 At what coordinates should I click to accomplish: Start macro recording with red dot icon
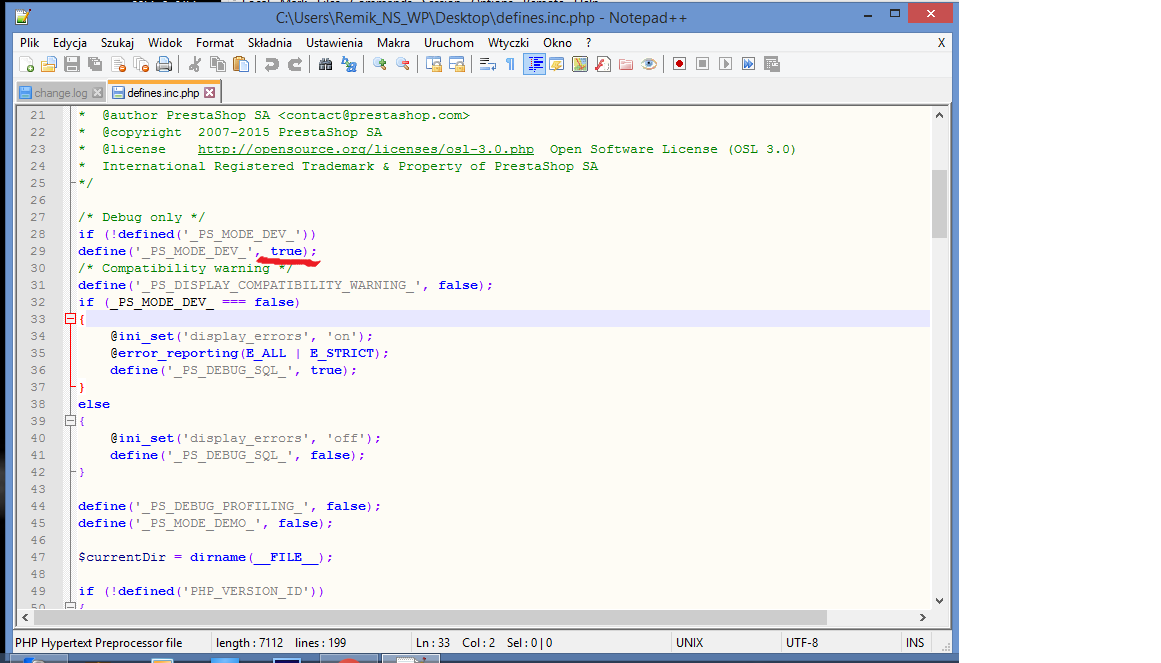click(x=679, y=64)
